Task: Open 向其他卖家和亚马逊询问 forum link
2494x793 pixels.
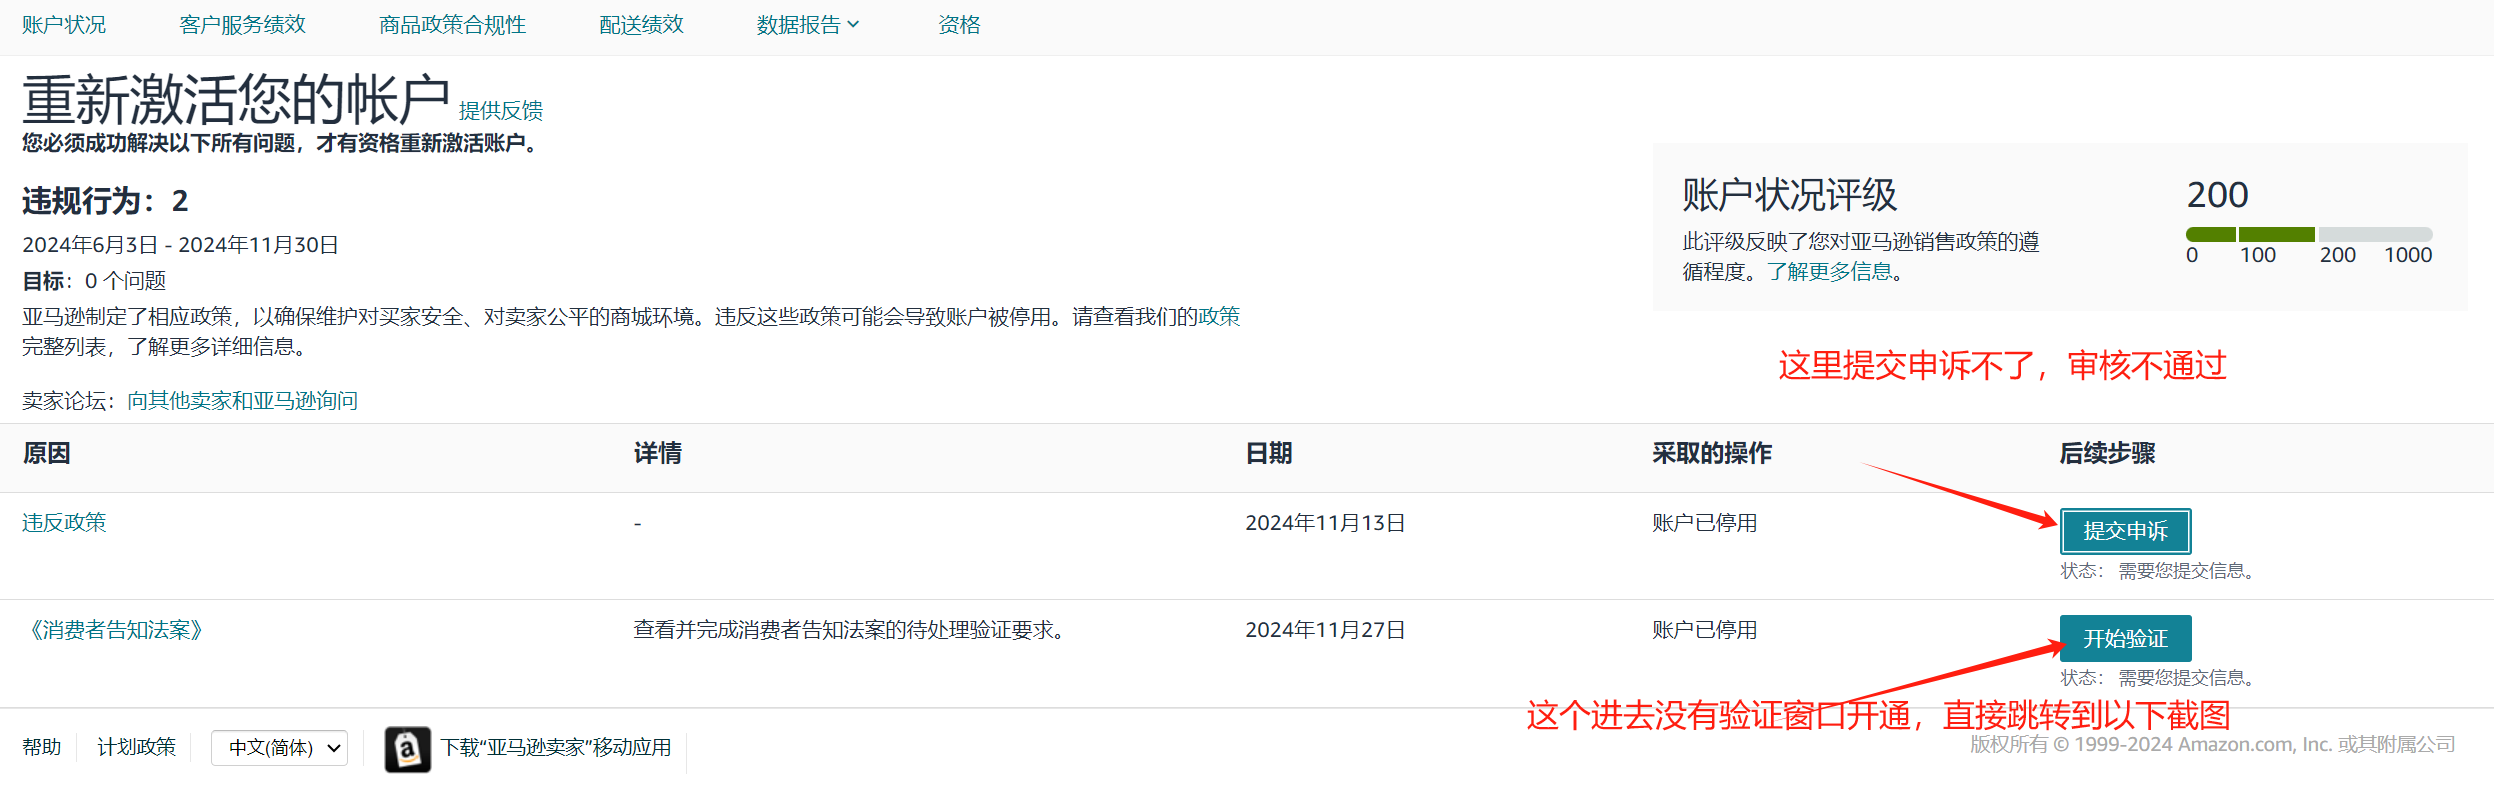Action: (x=242, y=401)
